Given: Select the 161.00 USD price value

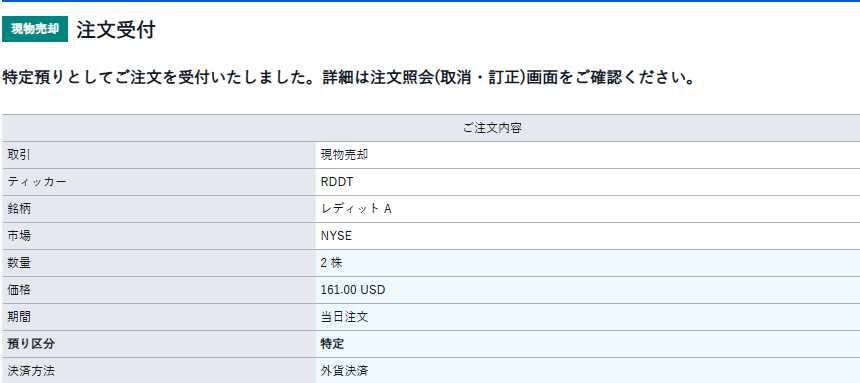Looking at the screenshot, I should pyautogui.click(x=353, y=290).
